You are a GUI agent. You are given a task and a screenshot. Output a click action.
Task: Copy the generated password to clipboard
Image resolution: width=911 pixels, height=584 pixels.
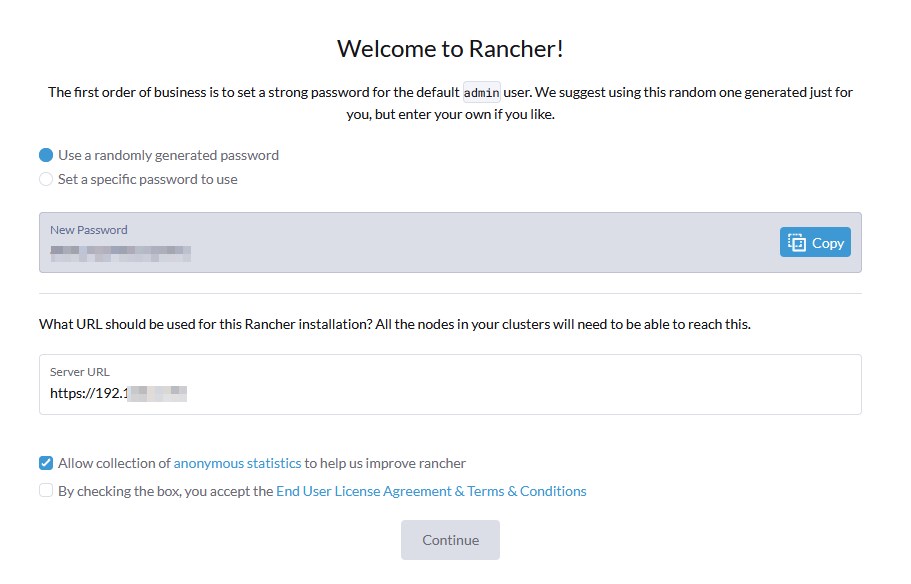(815, 242)
